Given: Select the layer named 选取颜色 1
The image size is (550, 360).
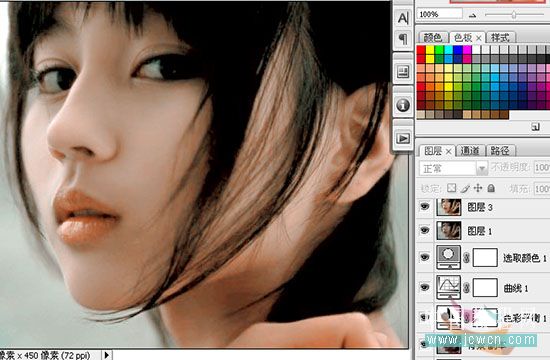Looking at the screenshot, I should [525, 258].
